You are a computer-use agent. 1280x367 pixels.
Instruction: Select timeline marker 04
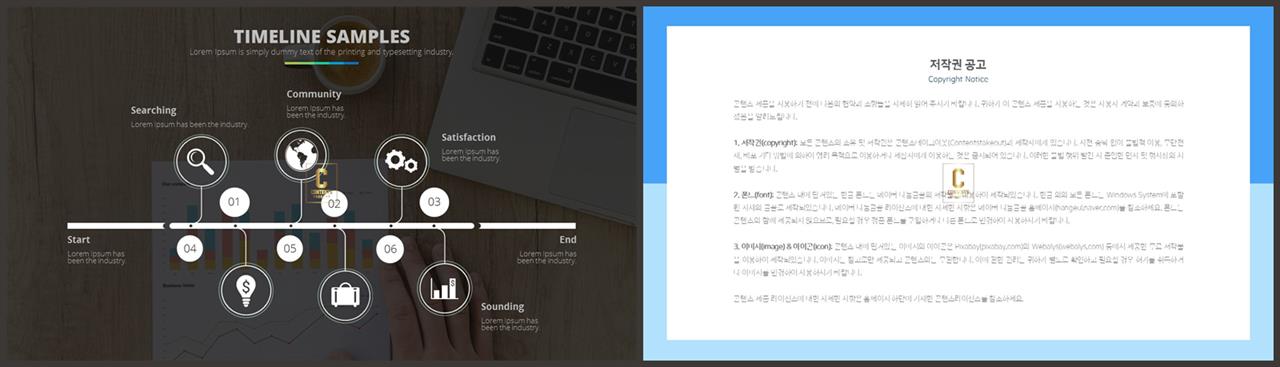190,248
